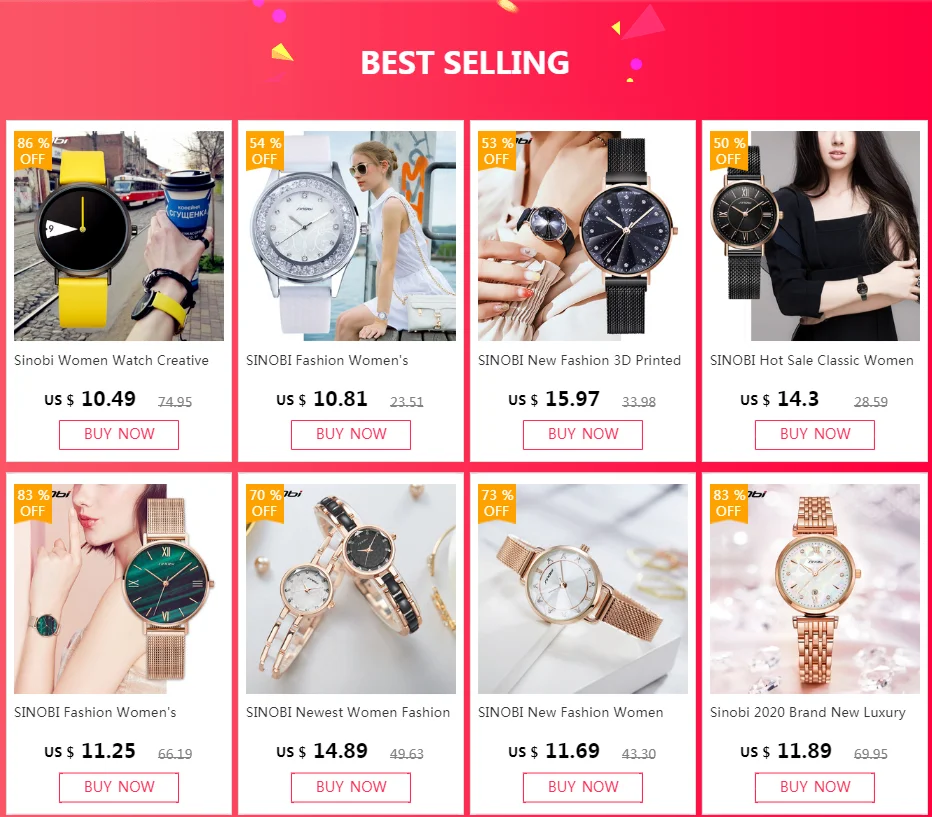Click BUY NOW under the 11.69 price

pyautogui.click(x=583, y=787)
